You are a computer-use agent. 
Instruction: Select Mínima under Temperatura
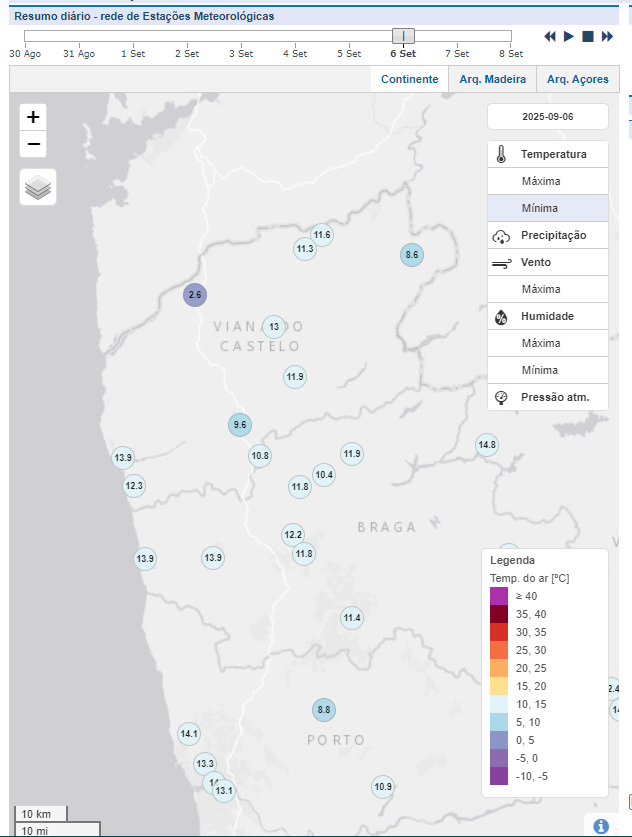548,208
